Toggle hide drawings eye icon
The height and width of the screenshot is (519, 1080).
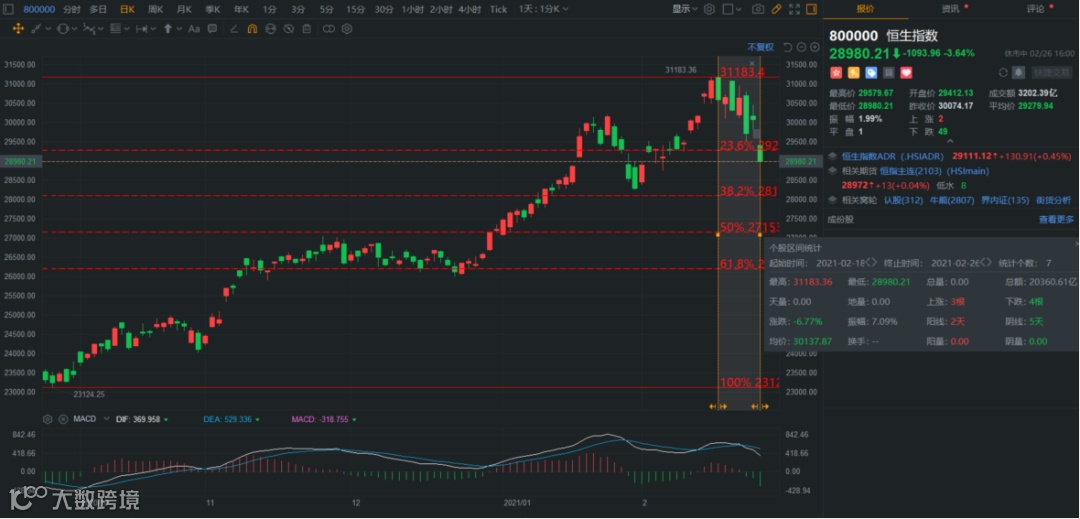pyautogui.click(x=288, y=29)
